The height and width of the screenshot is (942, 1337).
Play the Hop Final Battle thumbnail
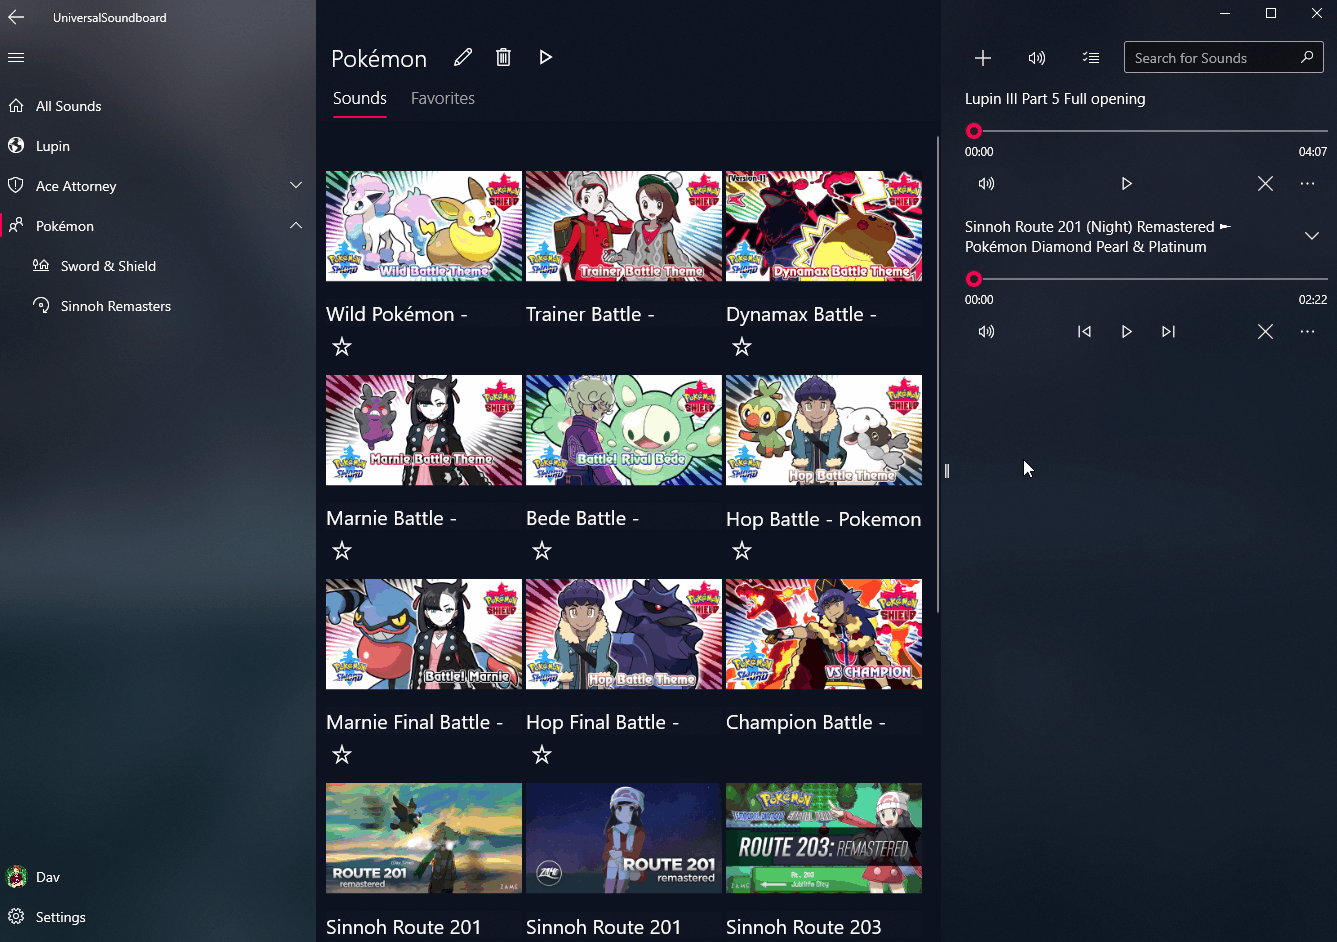pyautogui.click(x=624, y=634)
